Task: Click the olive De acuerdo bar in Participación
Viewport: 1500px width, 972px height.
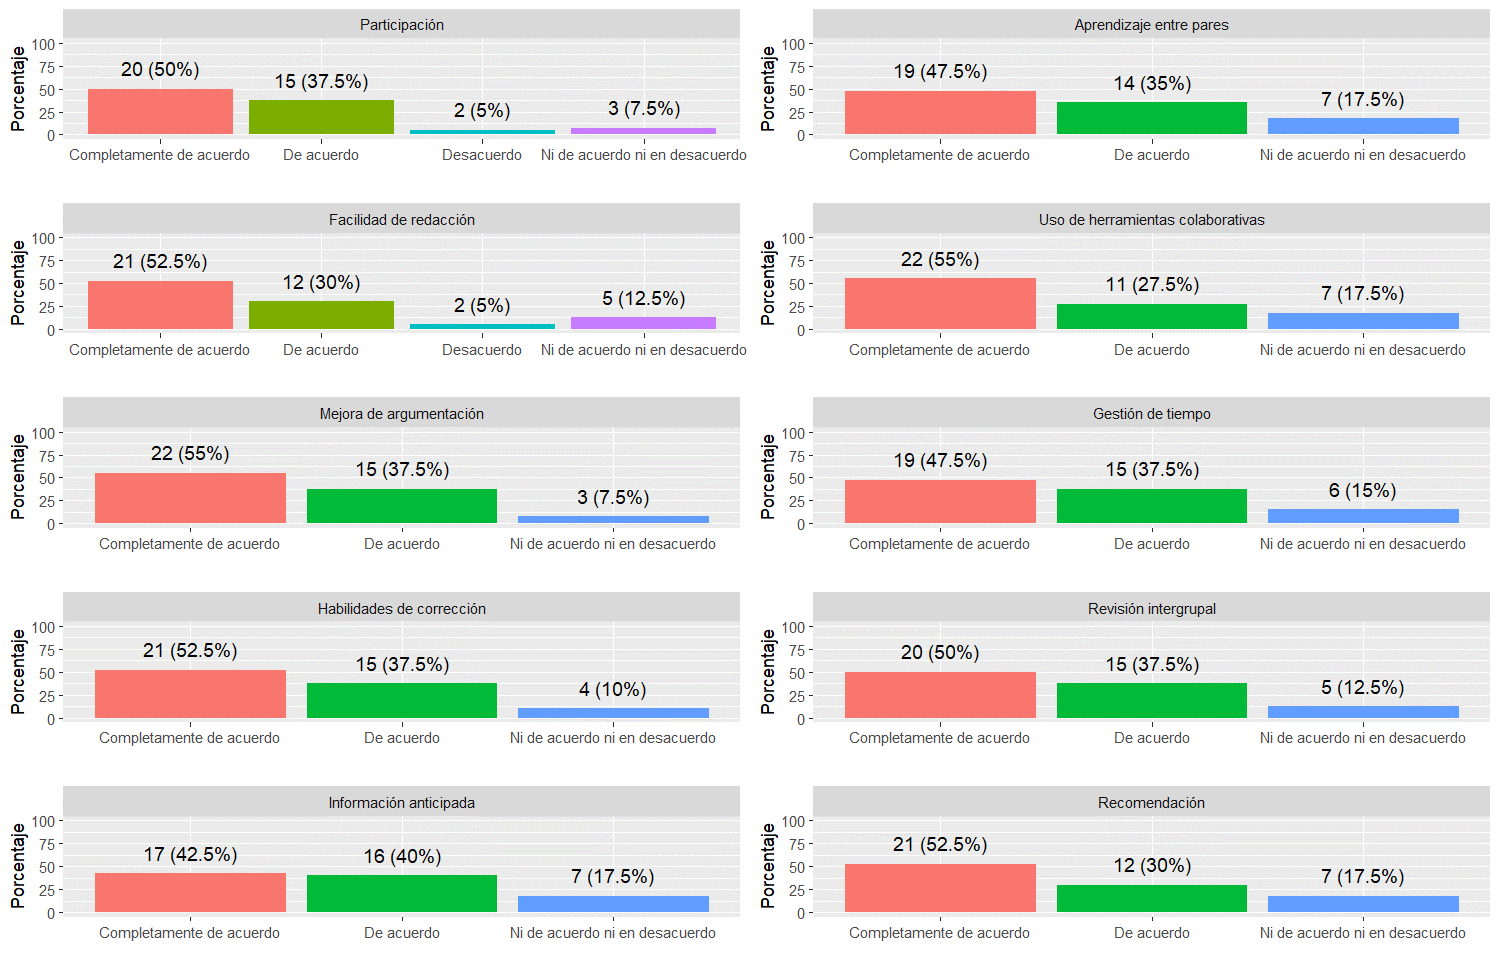Action: [x=321, y=117]
